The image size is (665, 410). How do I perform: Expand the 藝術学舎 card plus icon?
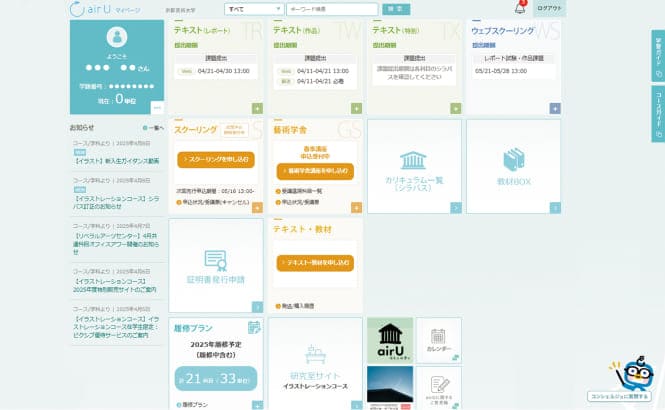[x=357, y=208]
